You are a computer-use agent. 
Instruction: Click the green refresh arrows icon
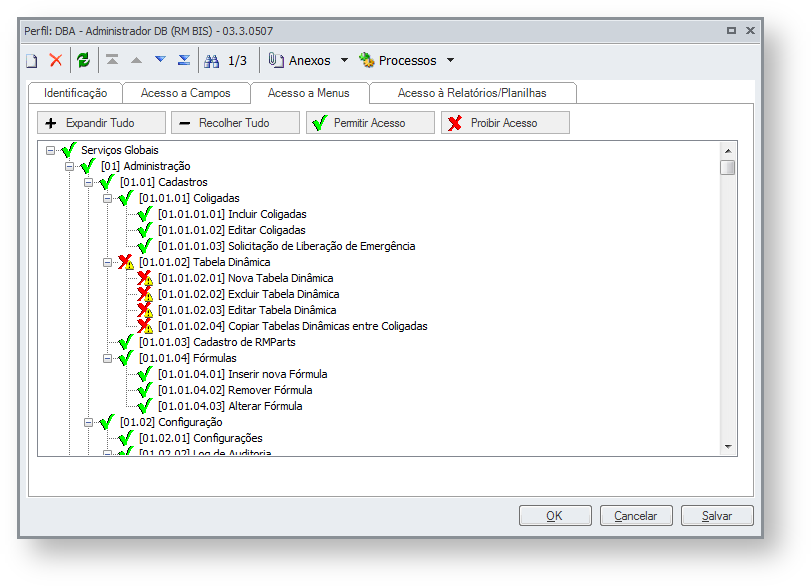(x=83, y=60)
